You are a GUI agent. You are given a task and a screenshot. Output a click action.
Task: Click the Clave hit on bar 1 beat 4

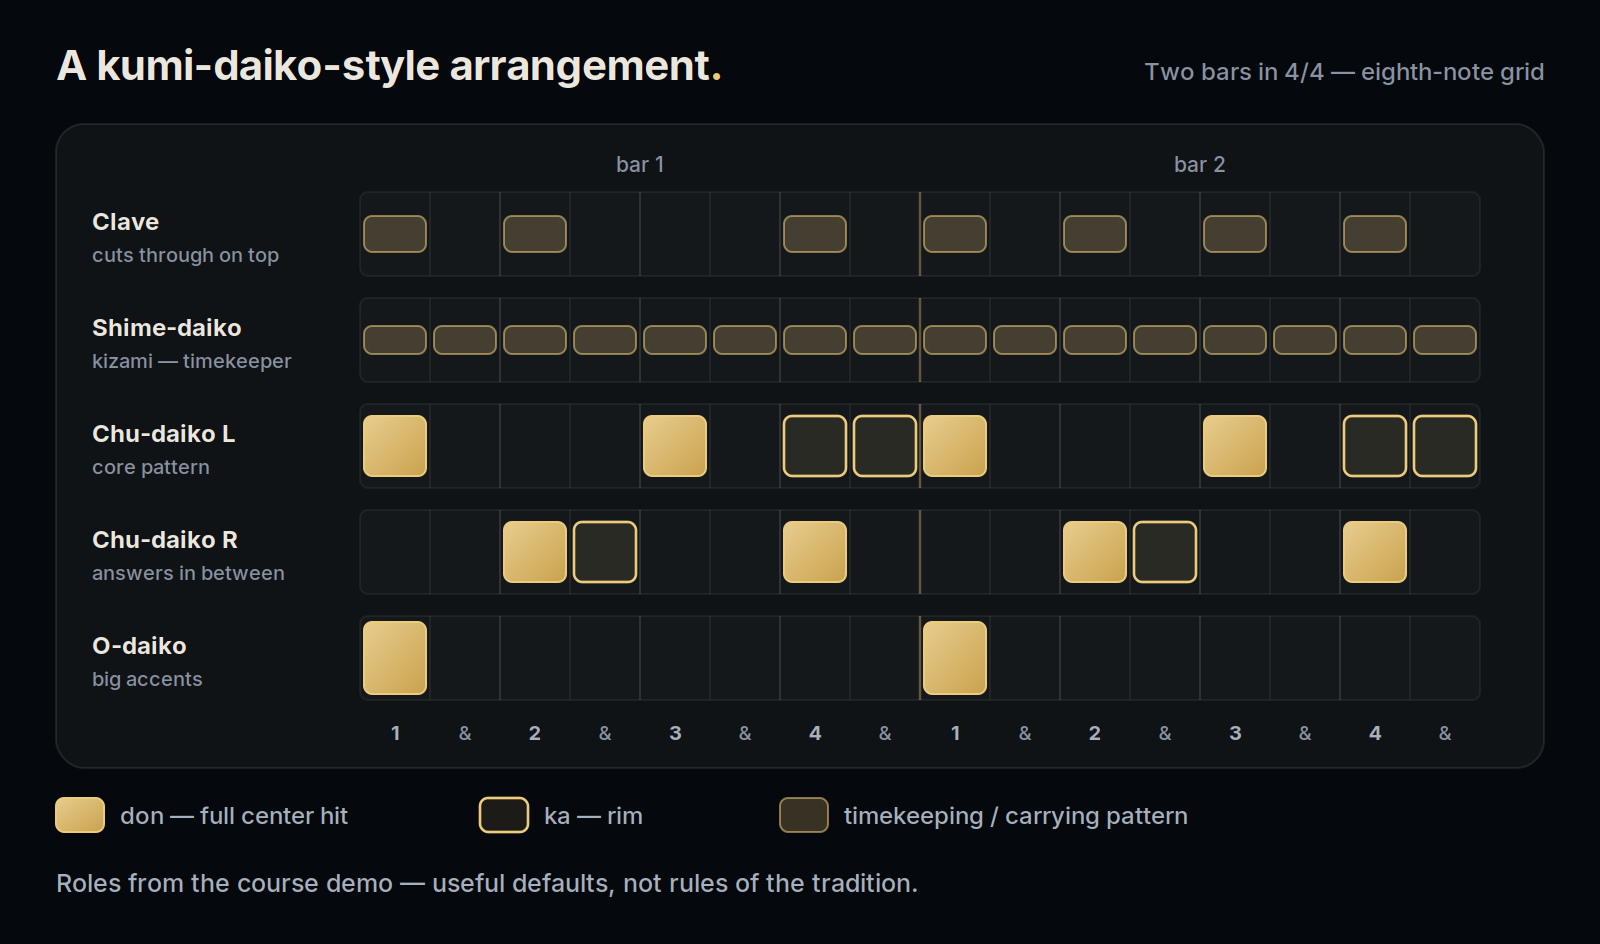click(815, 234)
